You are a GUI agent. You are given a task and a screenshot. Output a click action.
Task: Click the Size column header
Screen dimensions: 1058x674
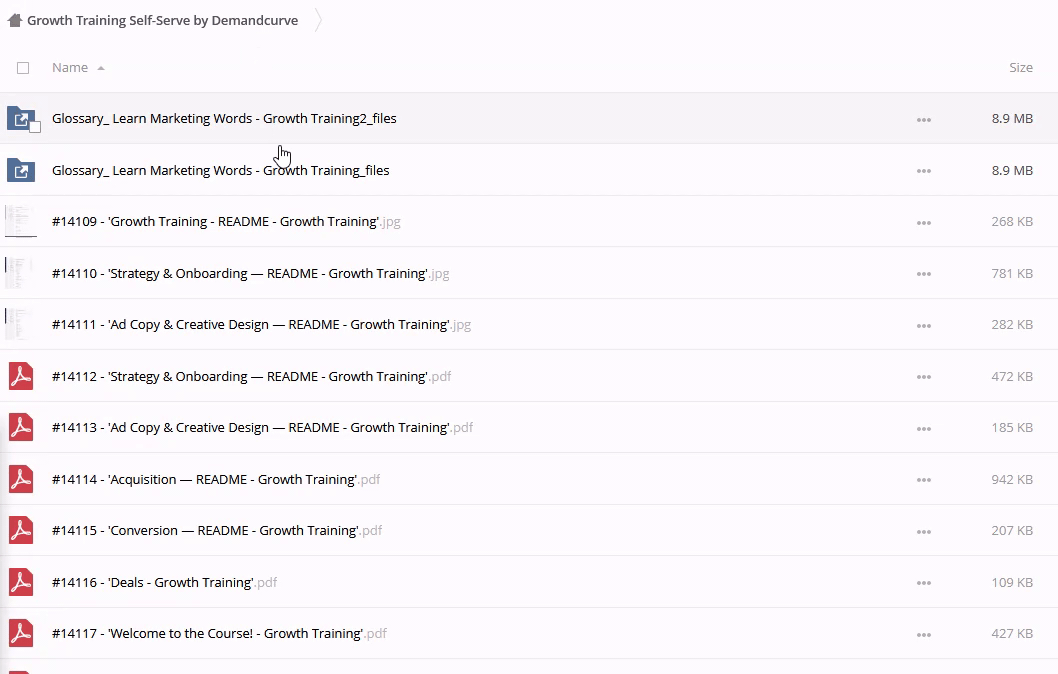1020,68
